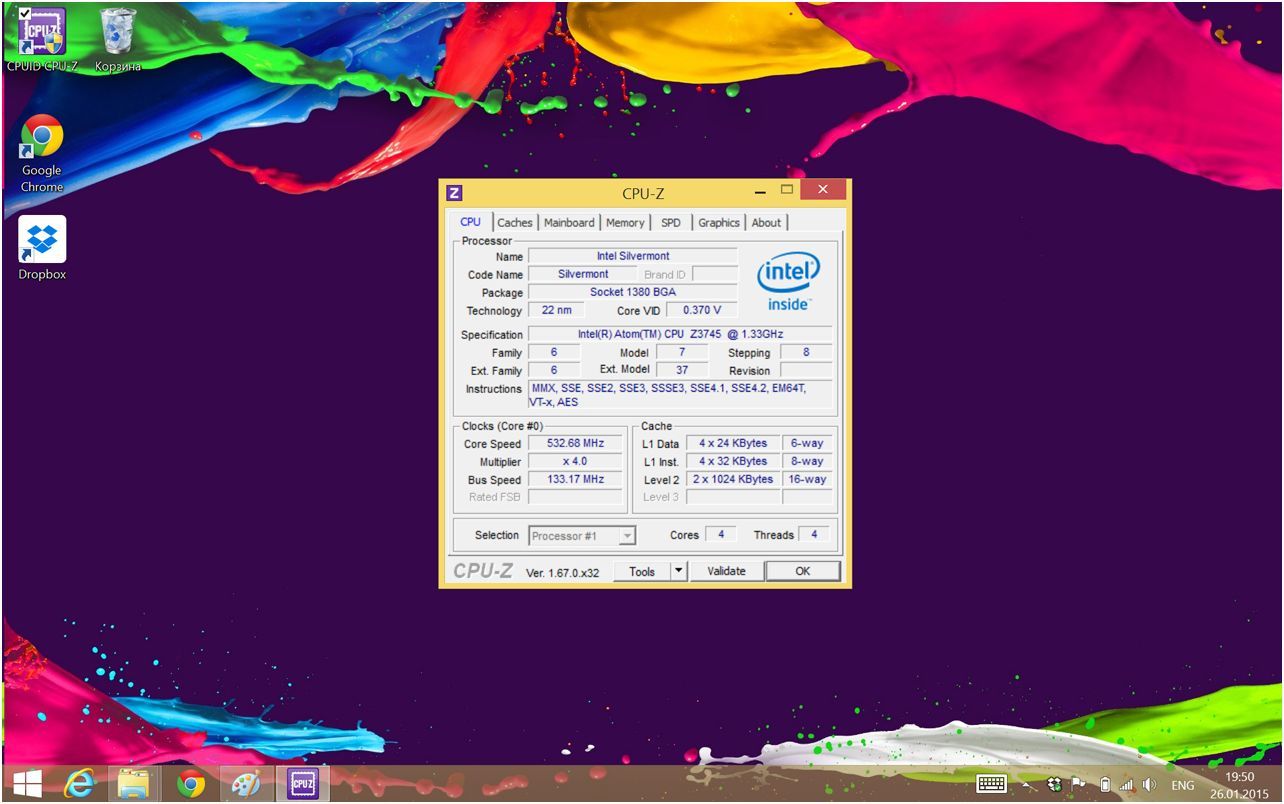Switch to the Memory tab

coord(625,223)
